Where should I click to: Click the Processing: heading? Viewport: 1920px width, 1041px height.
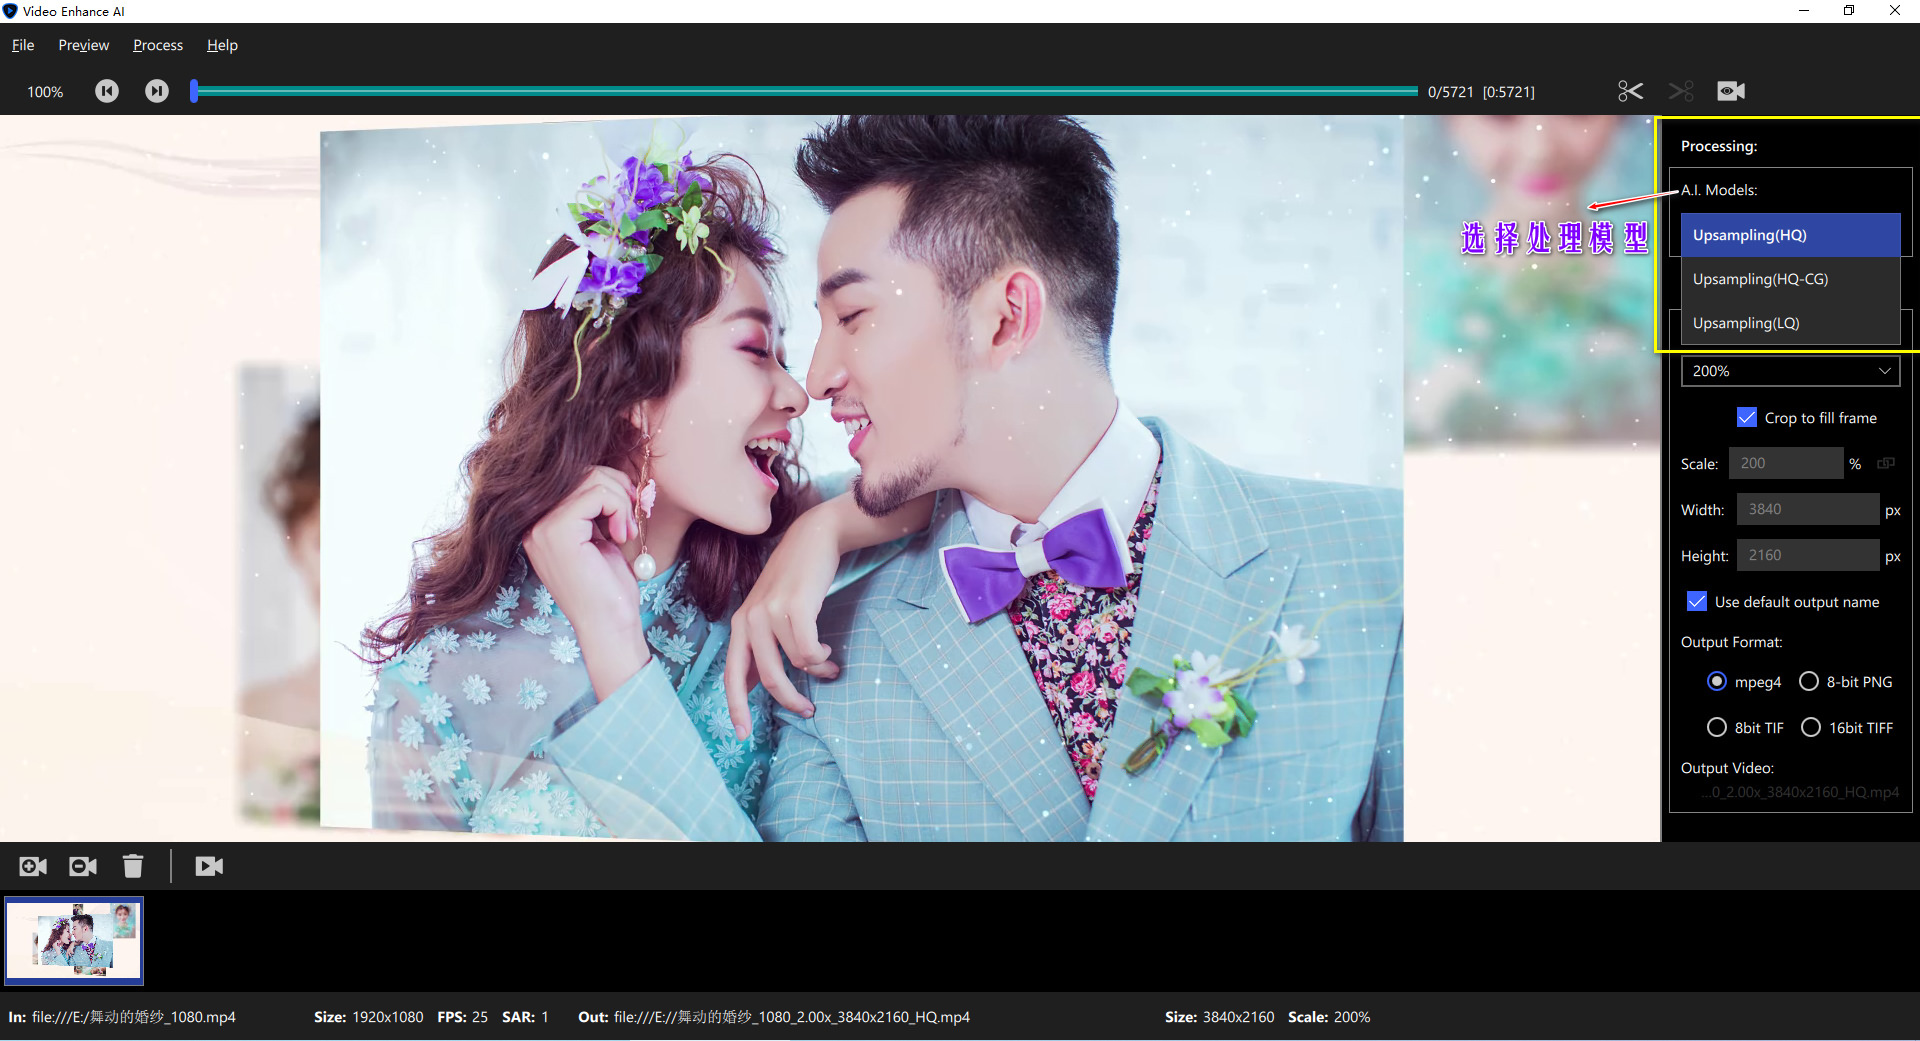(1719, 146)
